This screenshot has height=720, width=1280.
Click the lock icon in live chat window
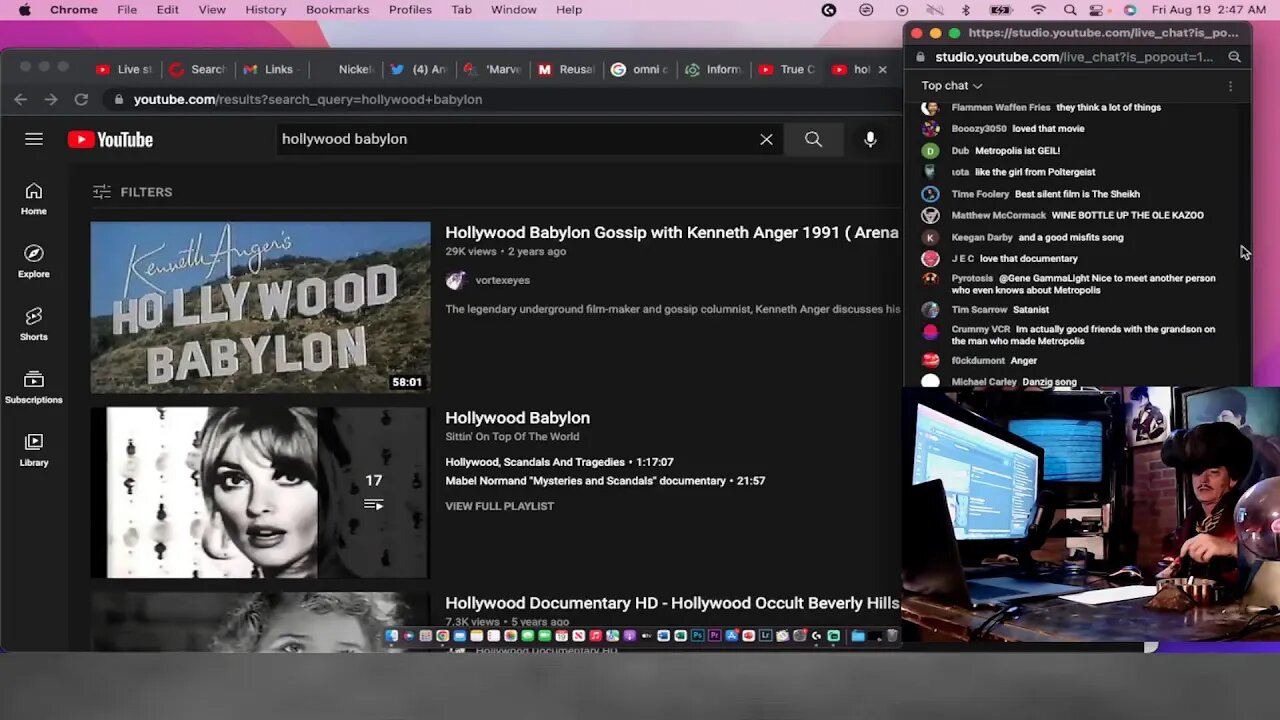[921, 57]
